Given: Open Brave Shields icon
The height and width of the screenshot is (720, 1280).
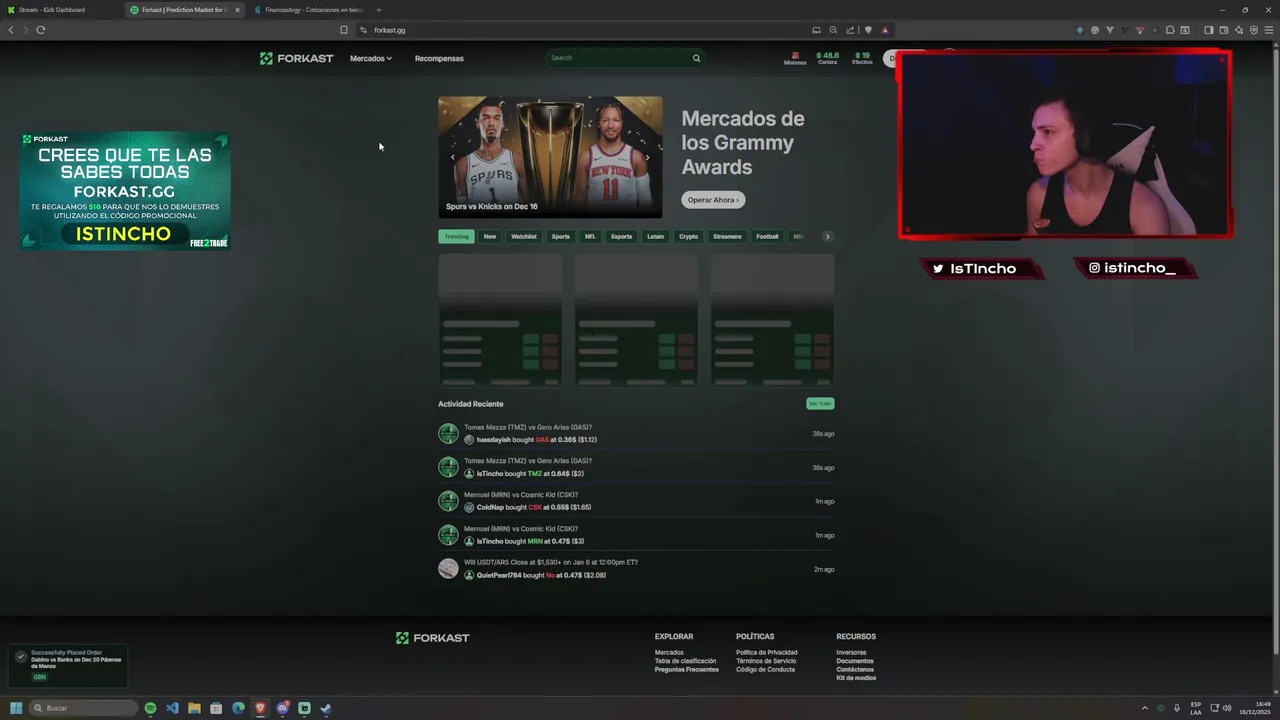Looking at the screenshot, I should (868, 30).
